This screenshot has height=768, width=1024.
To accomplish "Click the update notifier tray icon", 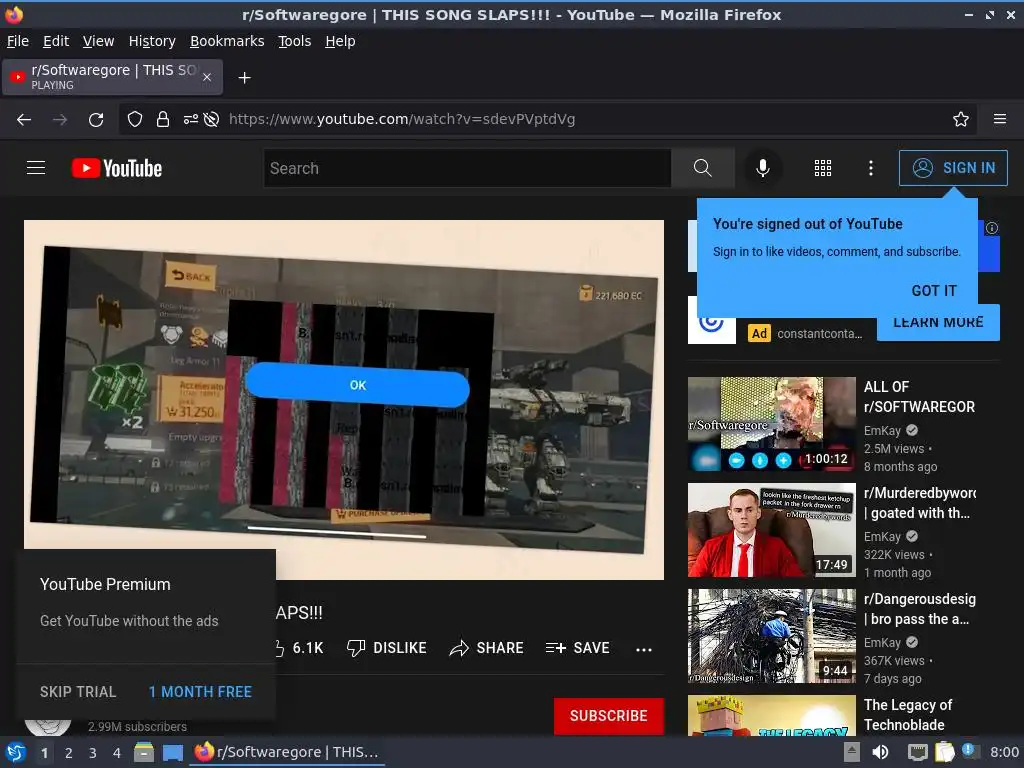I will click(970, 751).
